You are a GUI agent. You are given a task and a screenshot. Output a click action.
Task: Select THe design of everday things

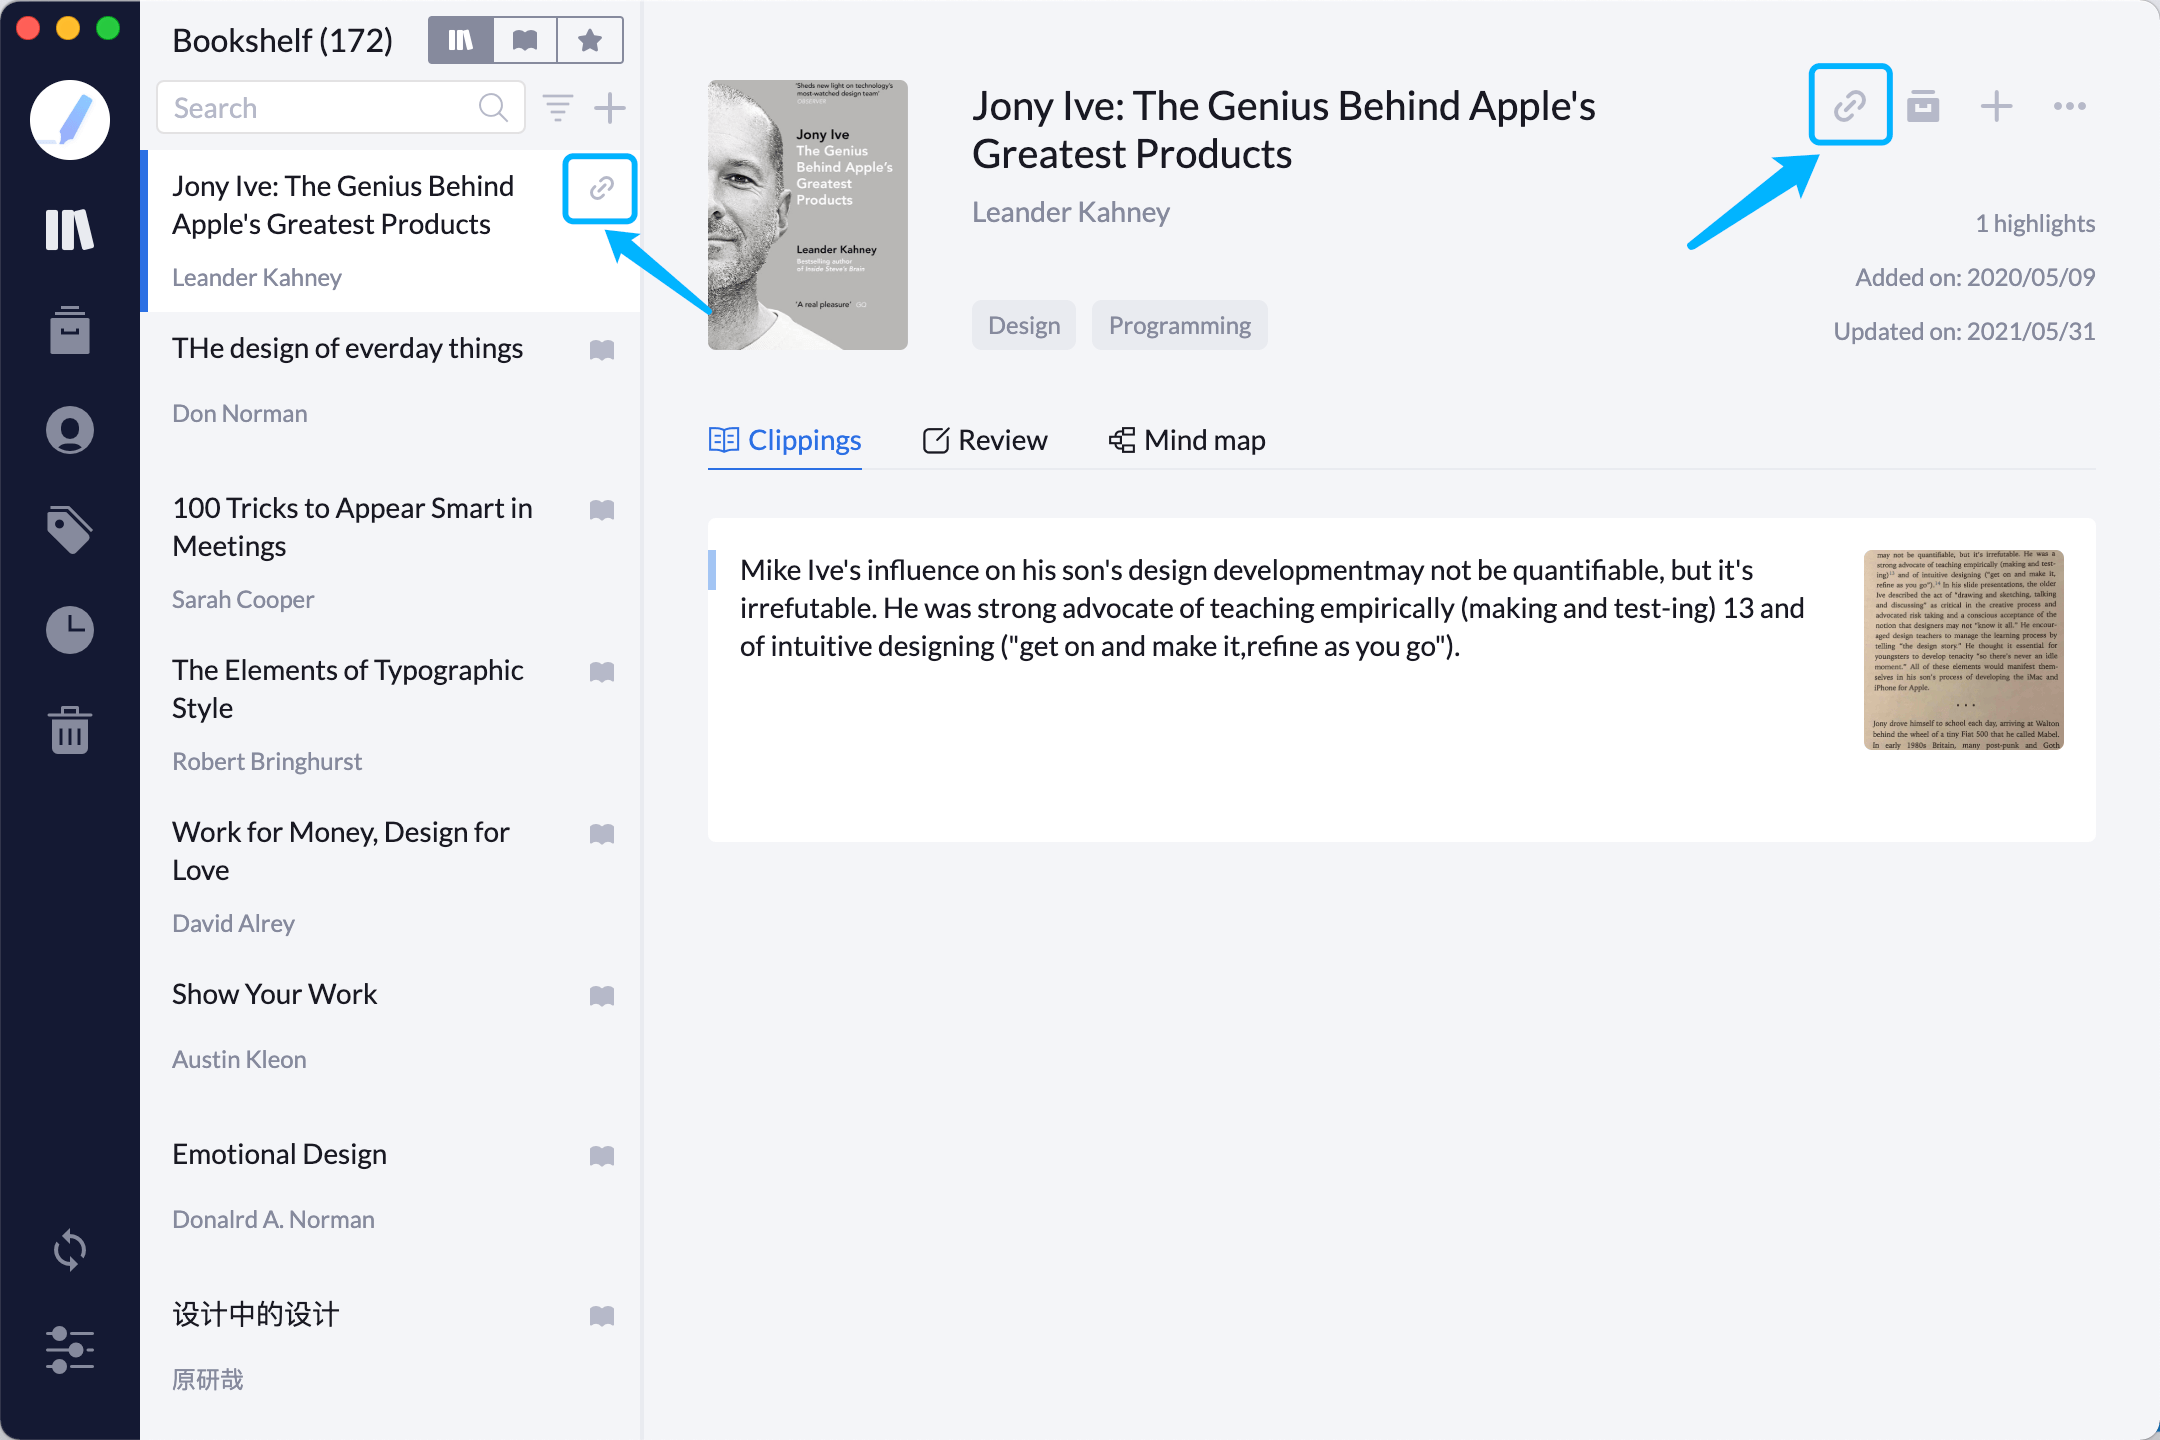(x=392, y=393)
